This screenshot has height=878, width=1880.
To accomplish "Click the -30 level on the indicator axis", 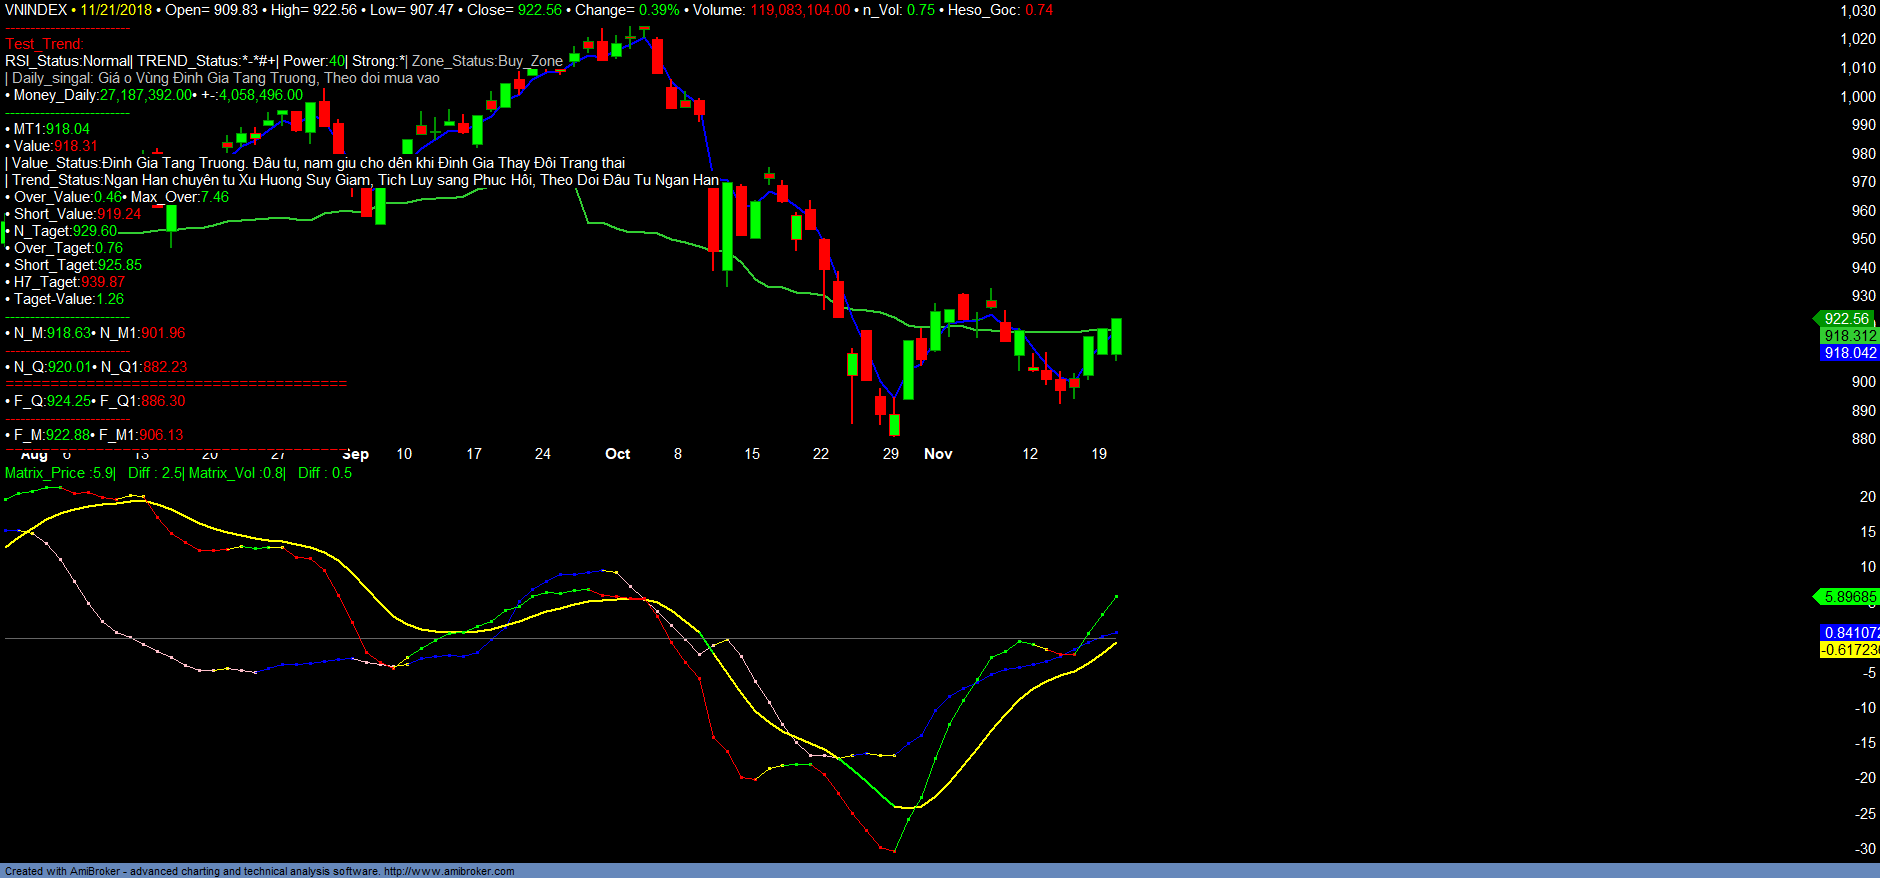I will (x=1865, y=849).
